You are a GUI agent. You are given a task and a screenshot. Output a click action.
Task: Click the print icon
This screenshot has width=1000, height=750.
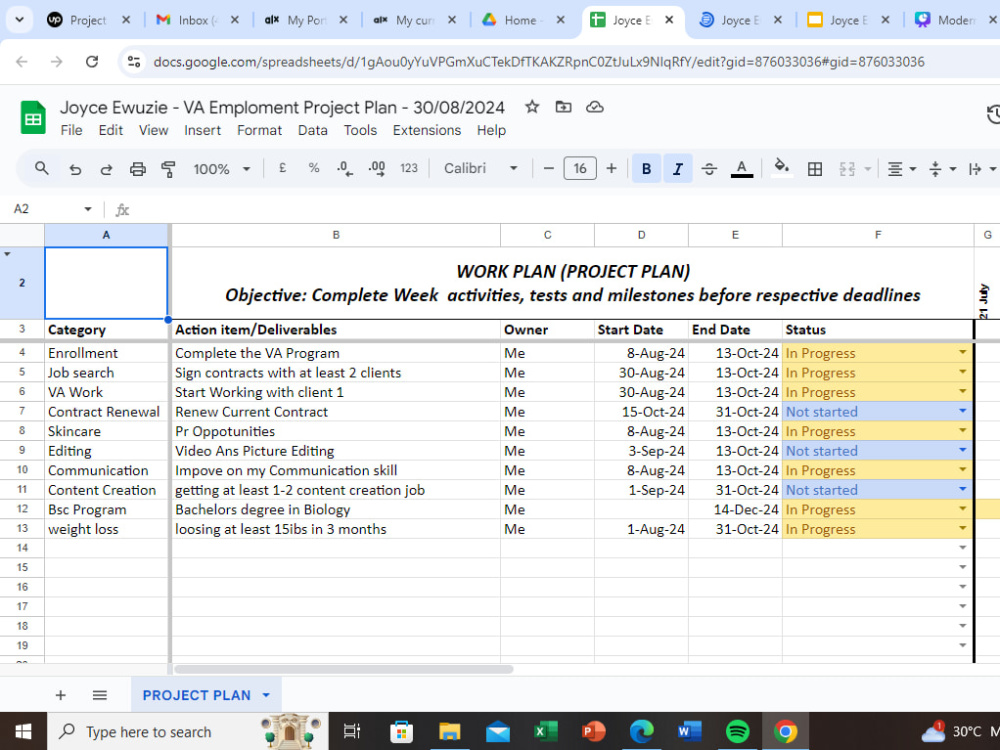138,169
